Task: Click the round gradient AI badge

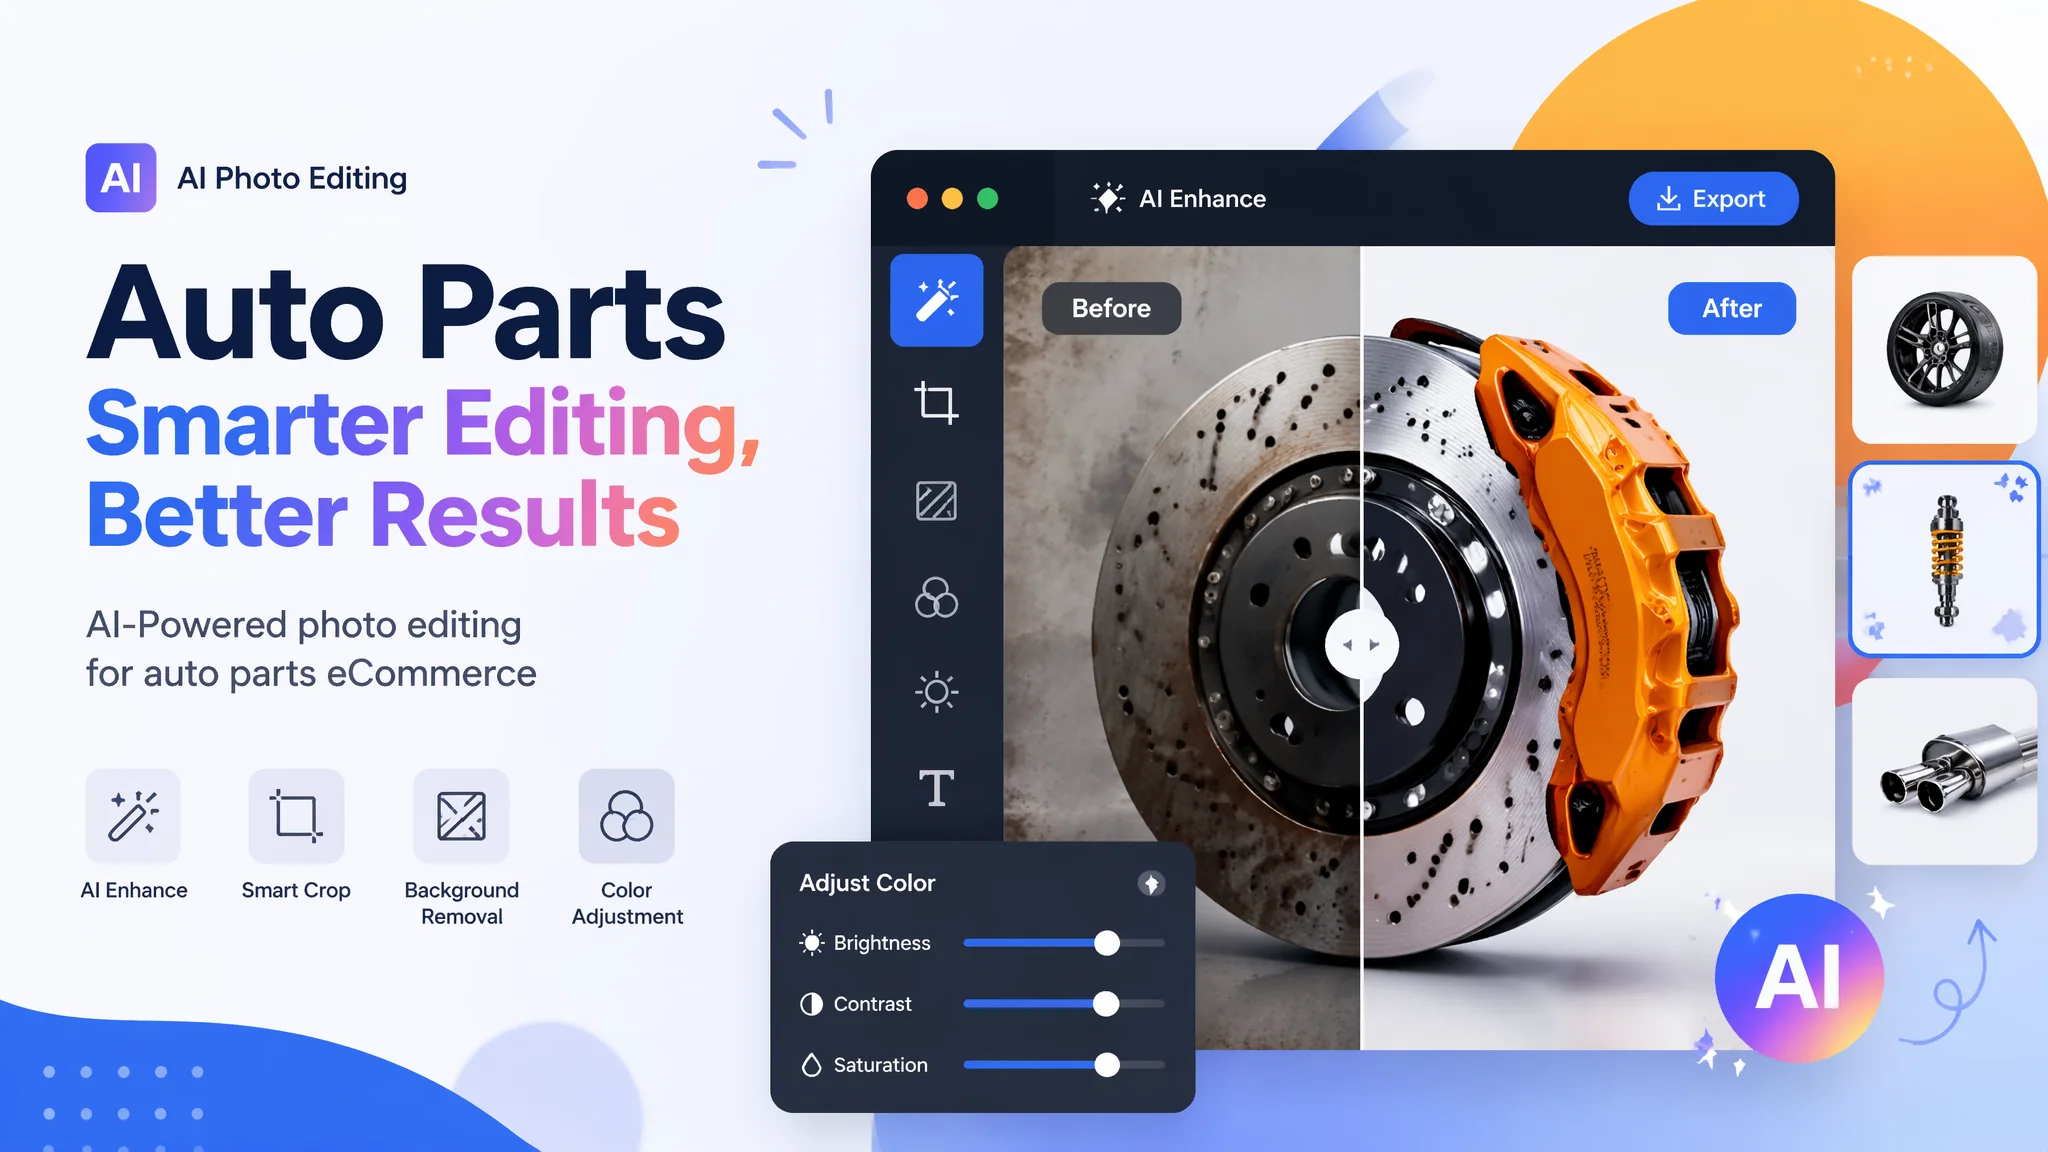Action: (x=1799, y=978)
